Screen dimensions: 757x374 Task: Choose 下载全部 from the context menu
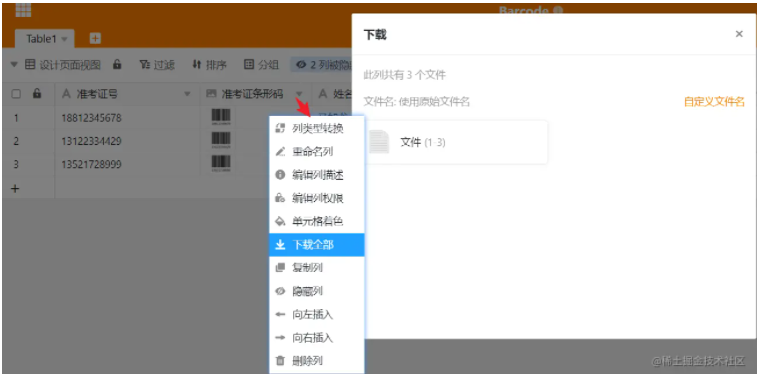[317, 245]
